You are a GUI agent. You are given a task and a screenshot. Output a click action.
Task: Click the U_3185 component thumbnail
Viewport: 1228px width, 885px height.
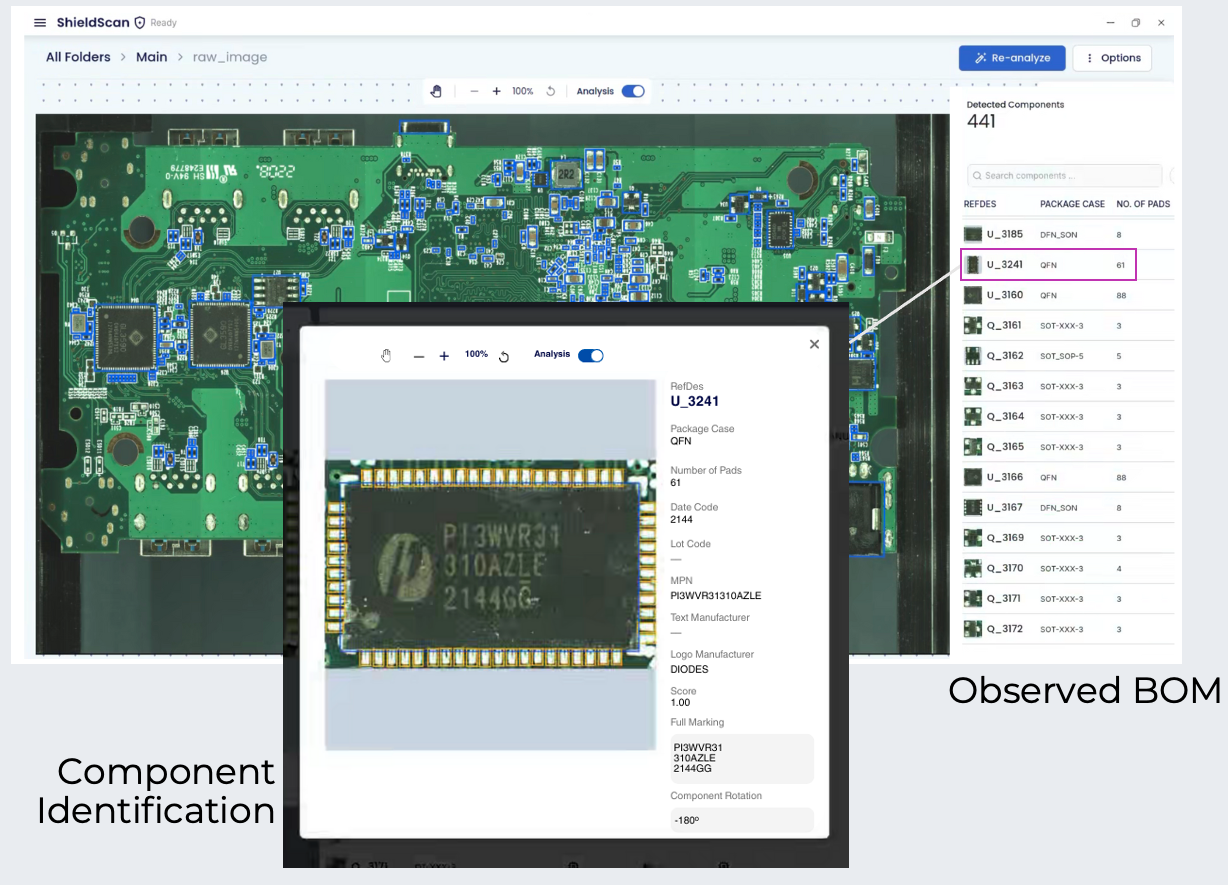click(x=972, y=234)
